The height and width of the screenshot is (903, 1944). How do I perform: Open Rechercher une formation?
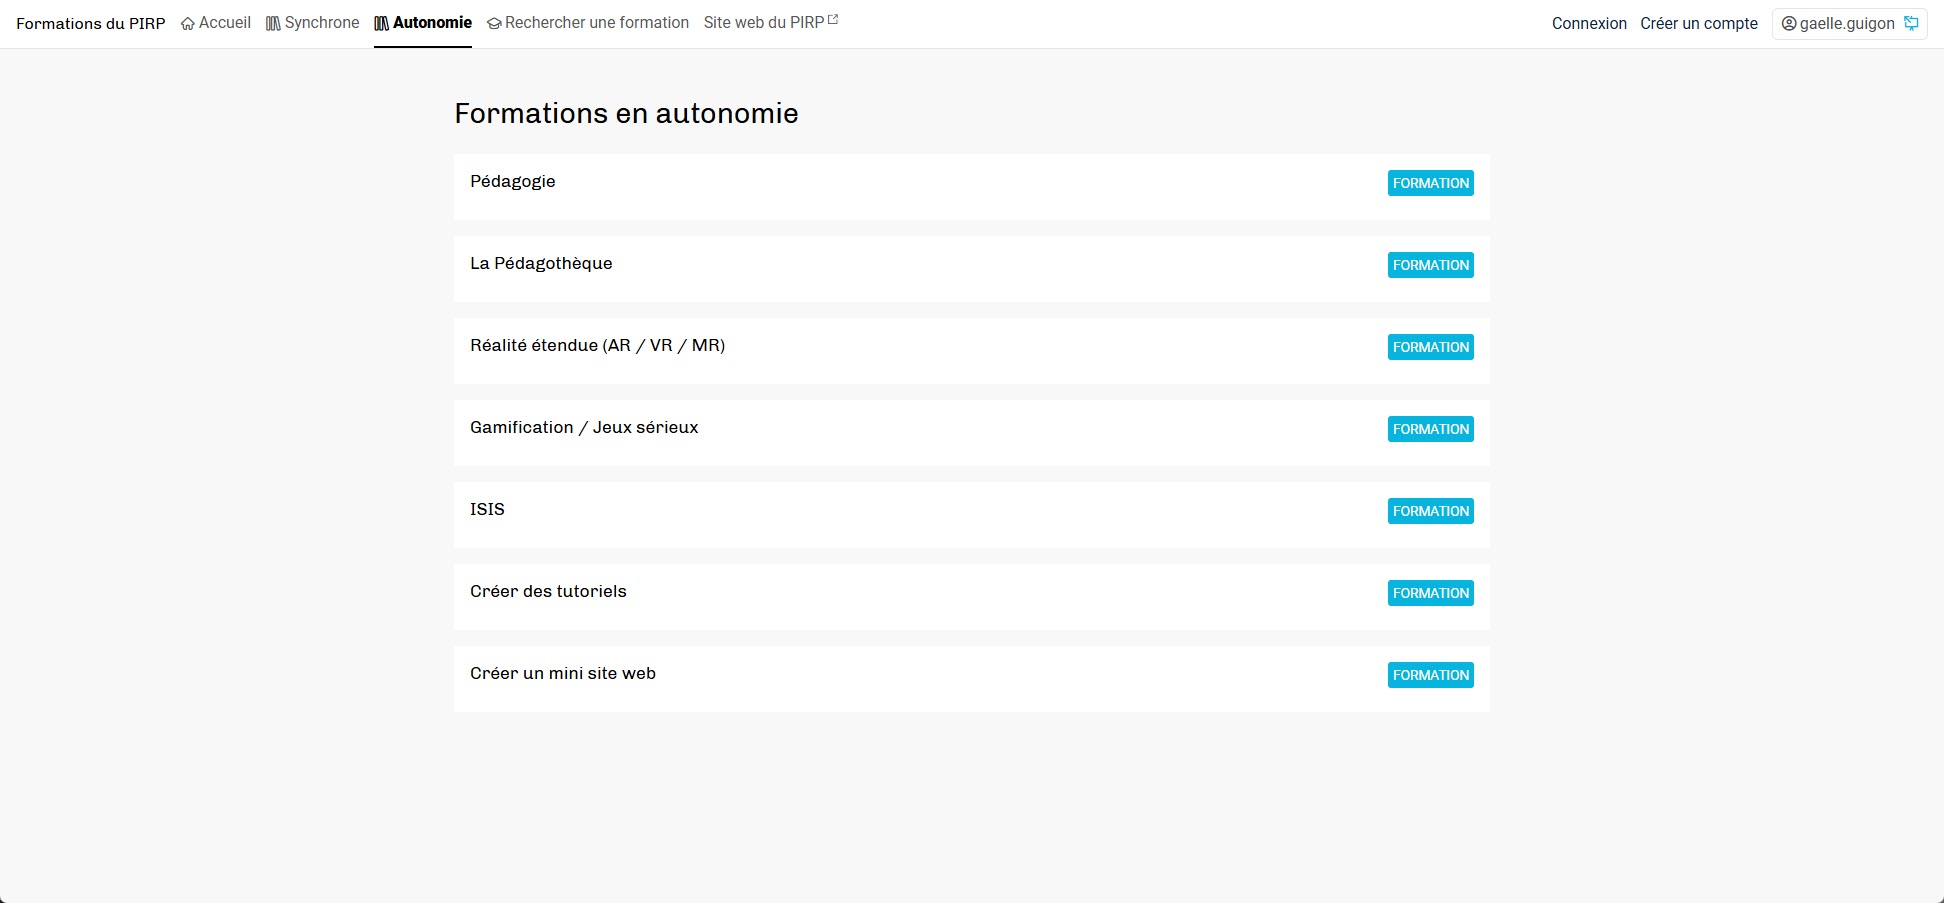tap(597, 22)
